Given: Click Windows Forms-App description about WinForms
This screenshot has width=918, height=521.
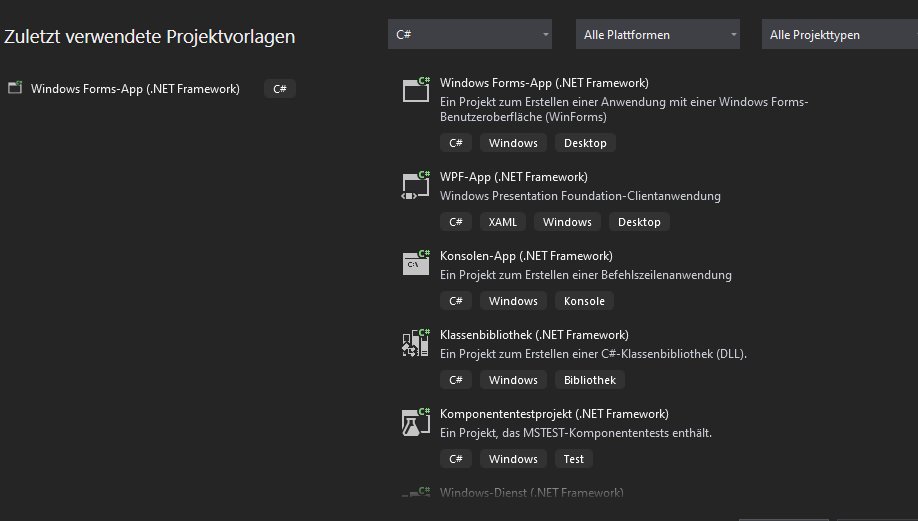Looking at the screenshot, I should (x=624, y=109).
